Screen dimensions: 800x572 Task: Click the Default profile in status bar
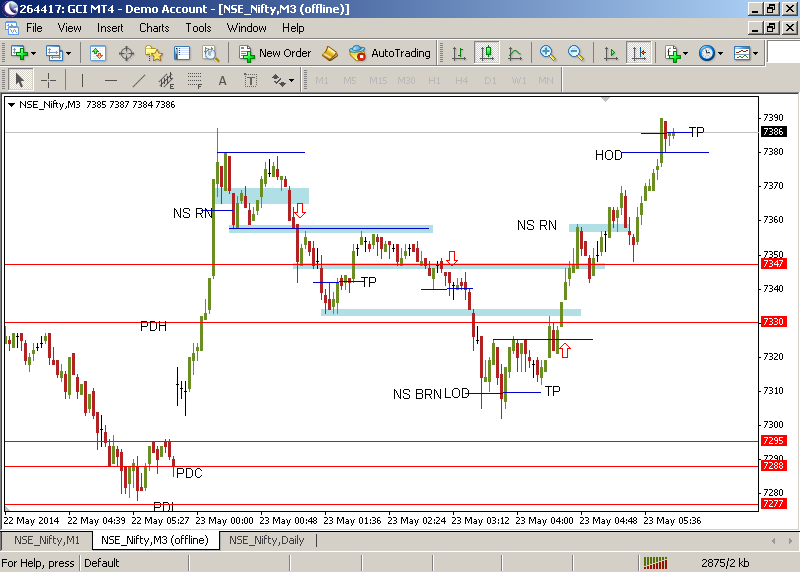tap(102, 563)
